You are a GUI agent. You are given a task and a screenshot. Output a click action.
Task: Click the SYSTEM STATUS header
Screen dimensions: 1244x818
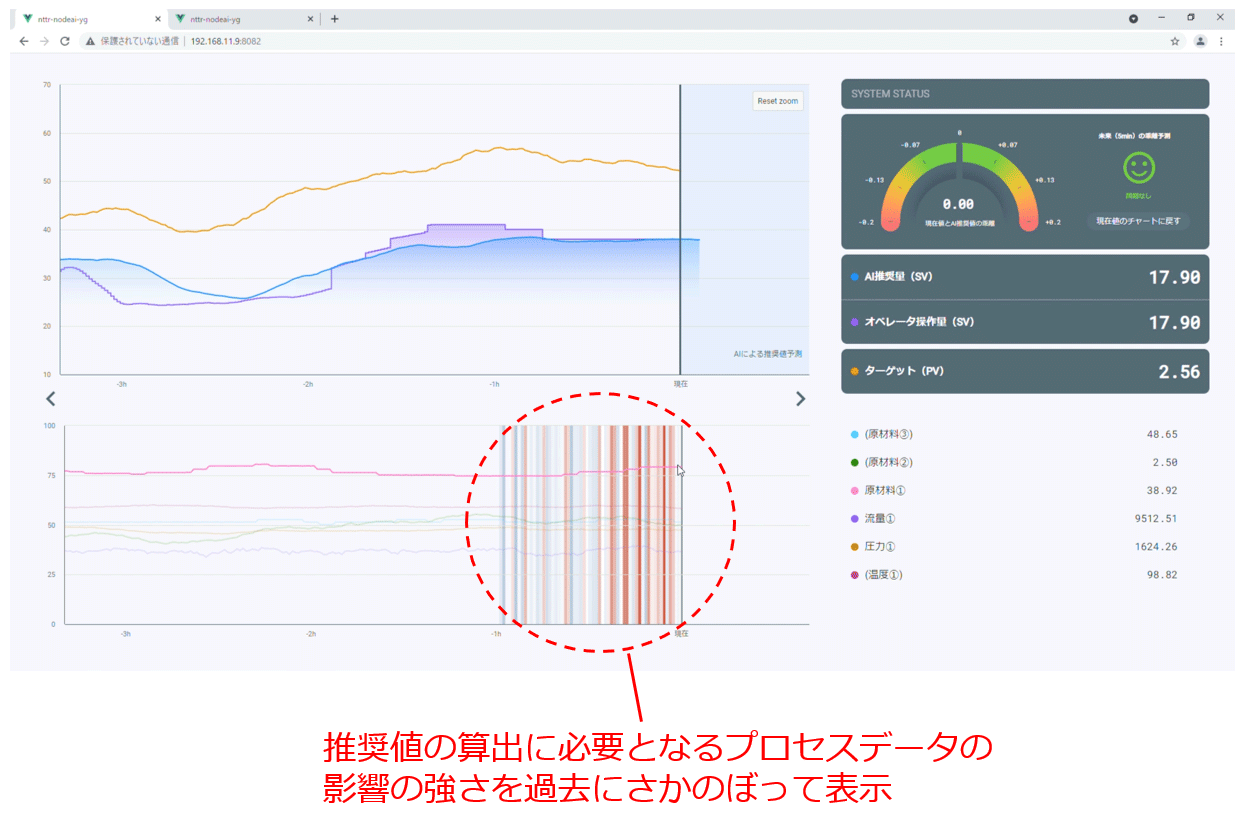1025,94
